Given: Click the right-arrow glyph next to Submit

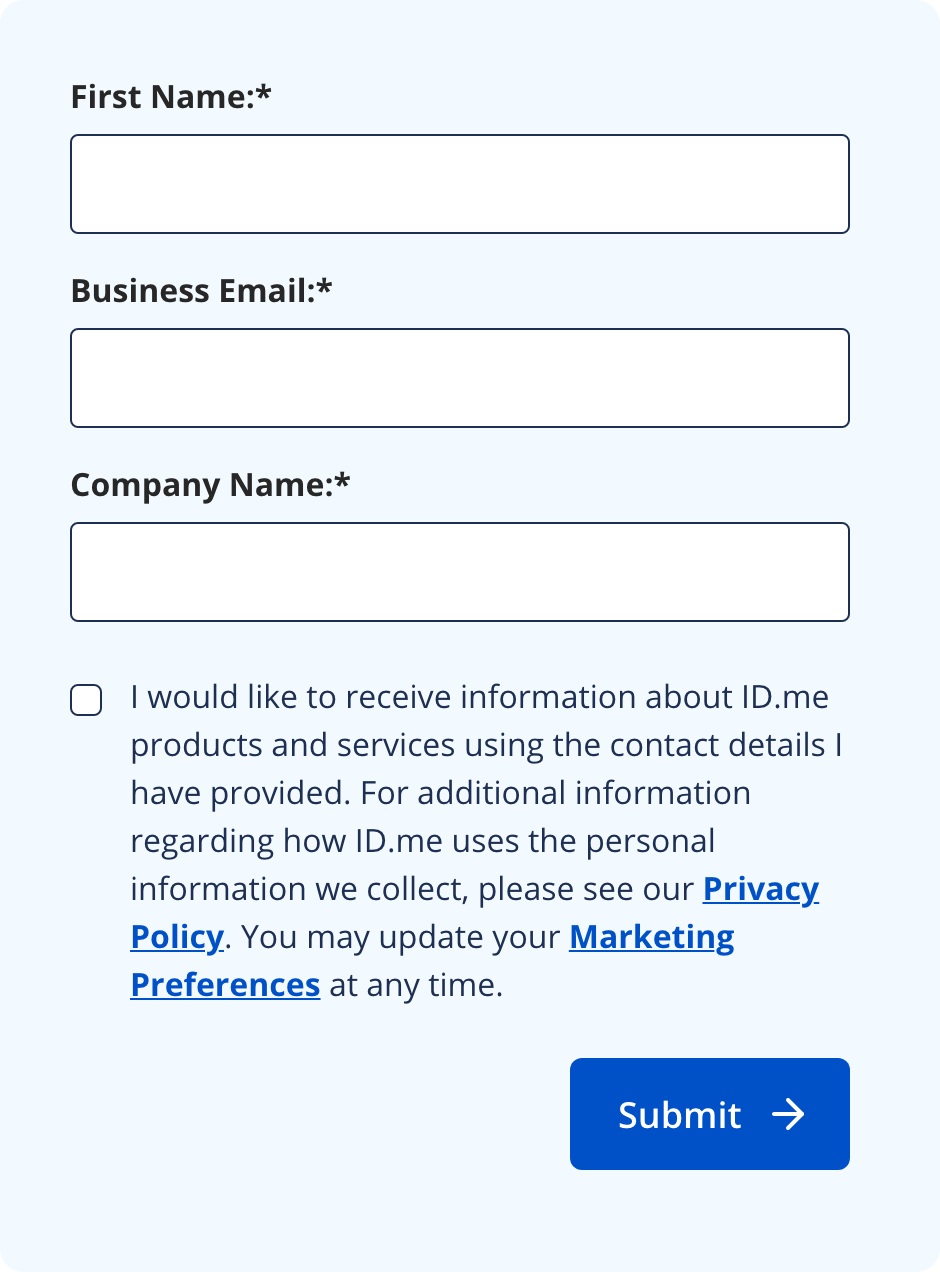Looking at the screenshot, I should click(x=790, y=1114).
